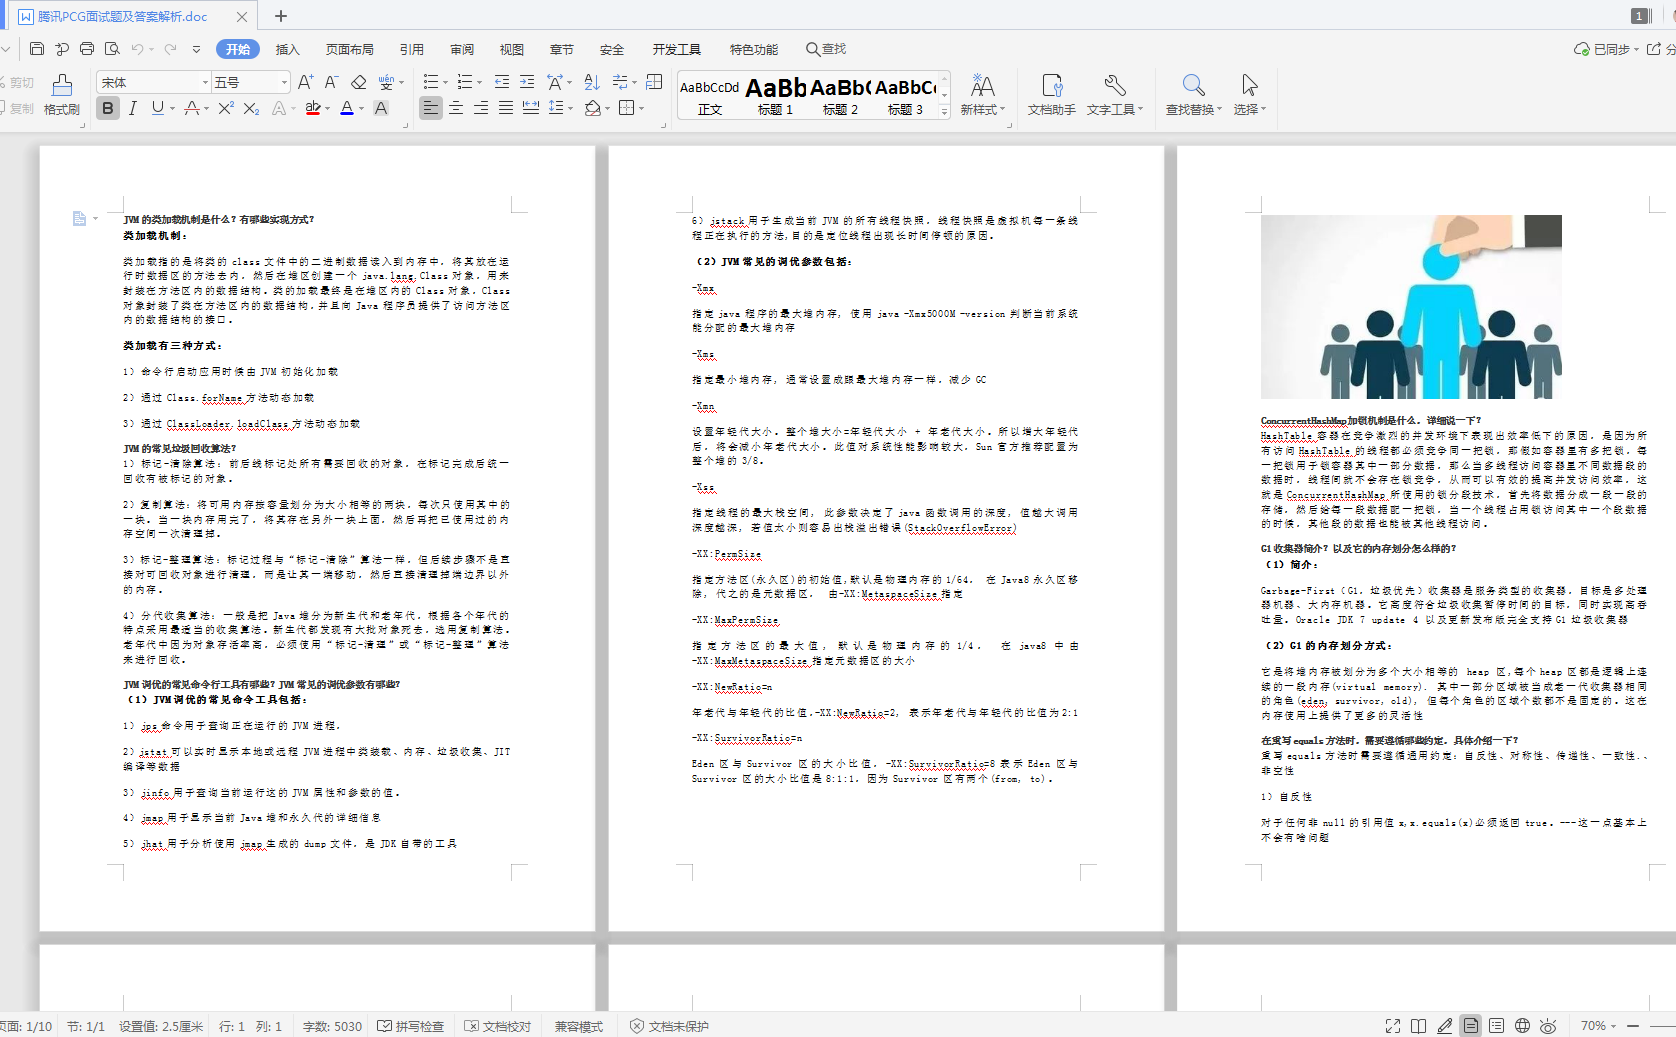
Task: Clear formatting with the eraser icon
Action: point(359,82)
